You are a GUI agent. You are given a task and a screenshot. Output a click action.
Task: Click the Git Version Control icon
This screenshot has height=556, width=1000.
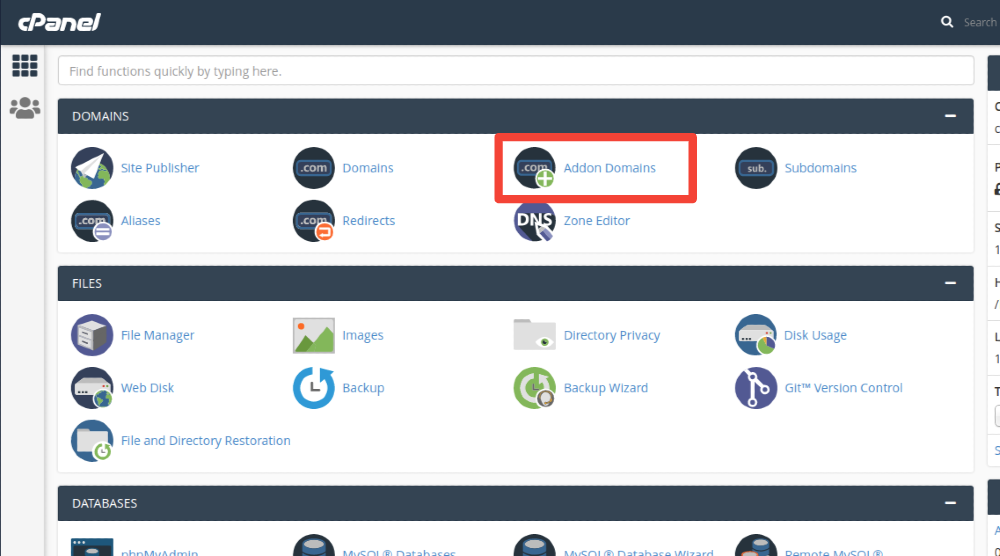point(756,388)
